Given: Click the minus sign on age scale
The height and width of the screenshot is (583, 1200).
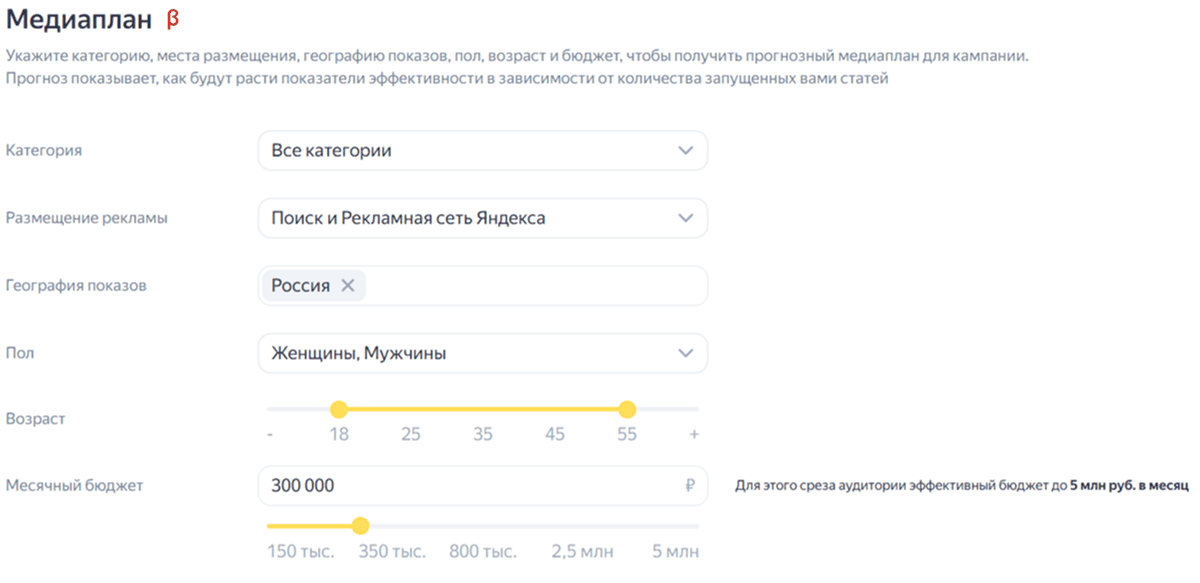Looking at the screenshot, I should coord(269,434).
